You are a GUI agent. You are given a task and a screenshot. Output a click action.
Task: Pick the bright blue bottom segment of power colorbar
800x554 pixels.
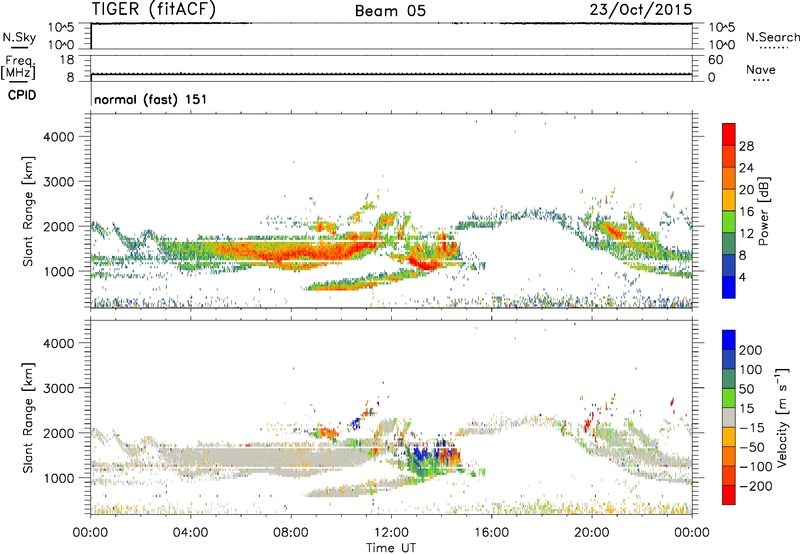(x=729, y=287)
